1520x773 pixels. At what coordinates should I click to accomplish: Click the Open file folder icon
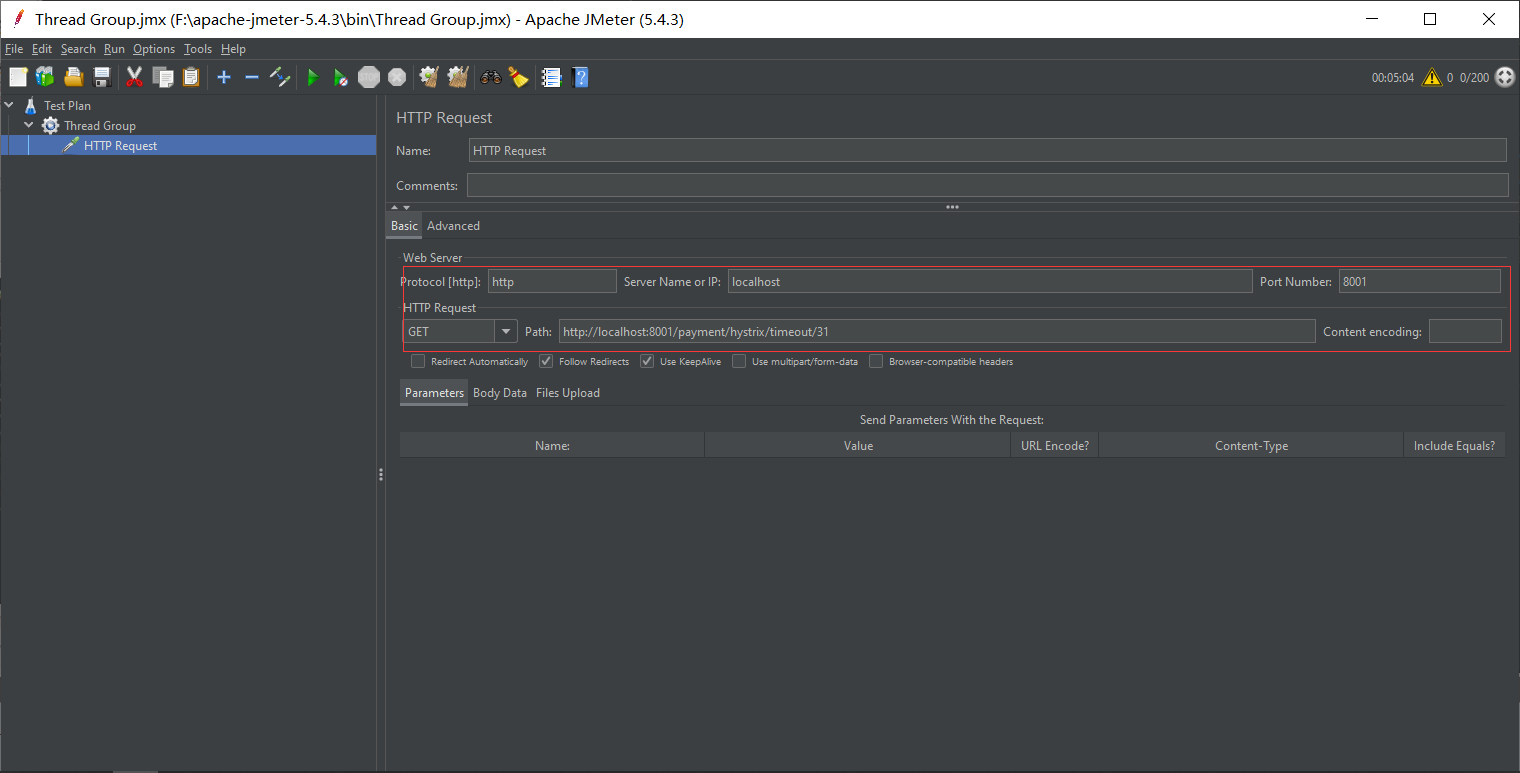73,77
